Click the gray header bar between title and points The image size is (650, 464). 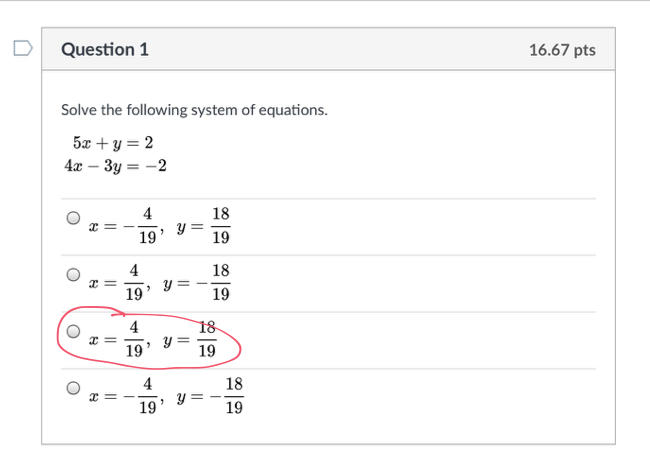tap(340, 50)
